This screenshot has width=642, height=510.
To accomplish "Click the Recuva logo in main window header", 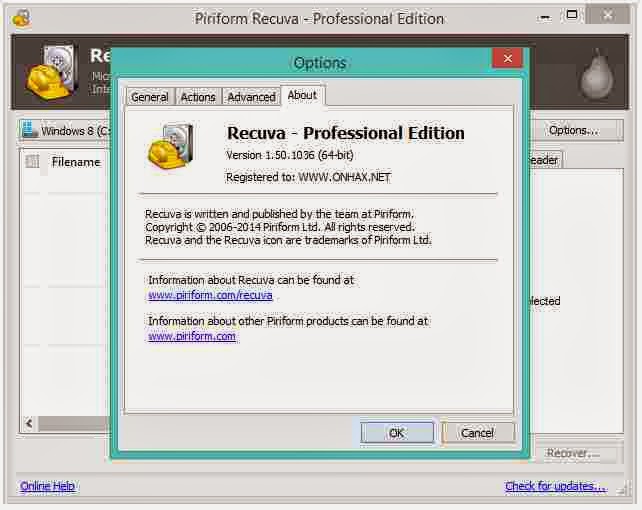I will [x=52, y=70].
